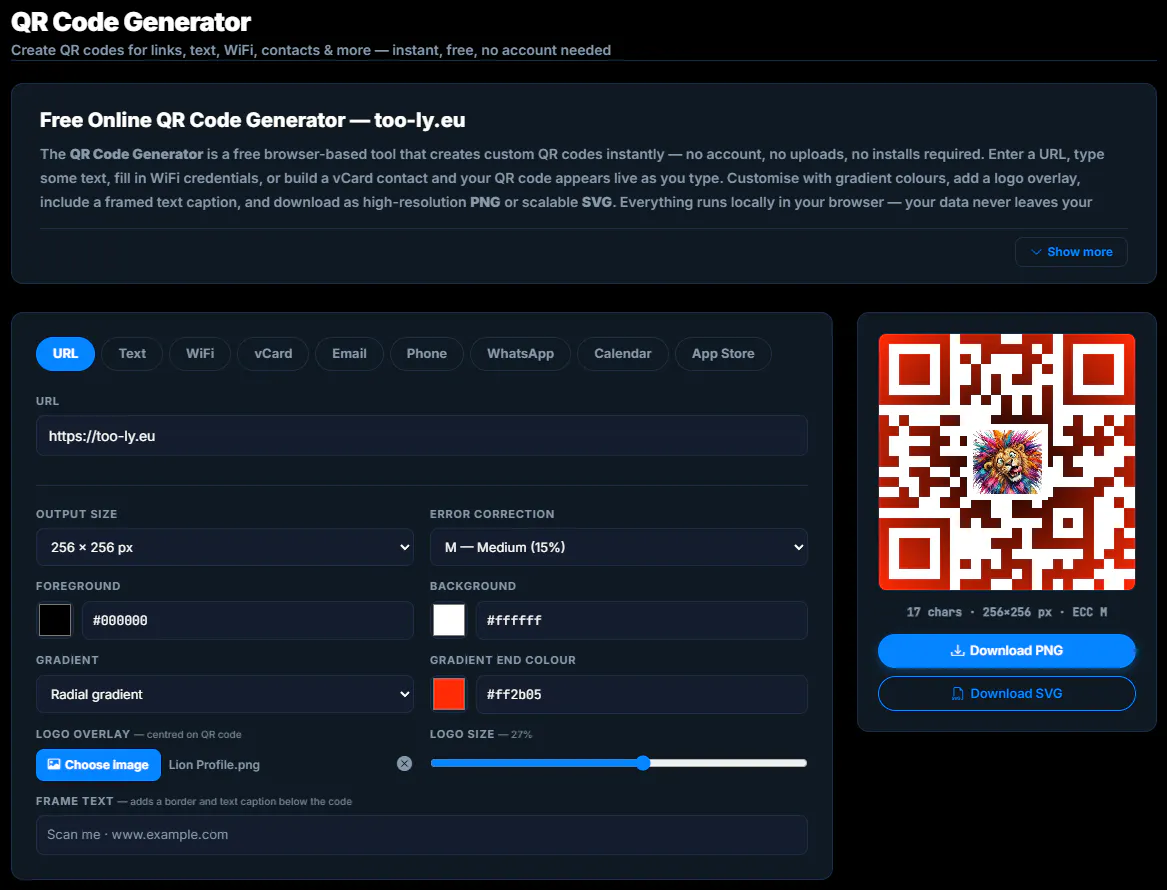Open the Error Correction dropdown

click(x=618, y=547)
